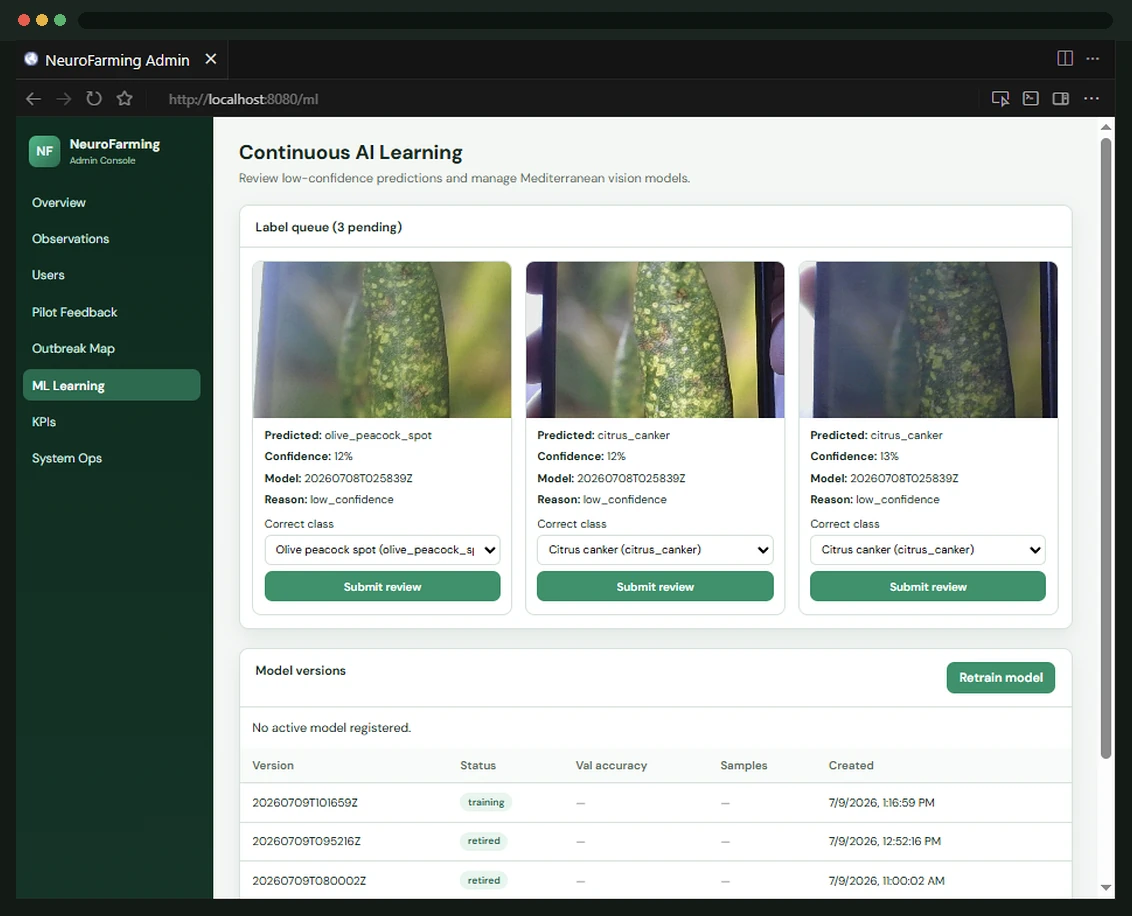This screenshot has height=916, width=1132.
Task: Click version 20260709T101659Z row
Action: click(x=656, y=803)
